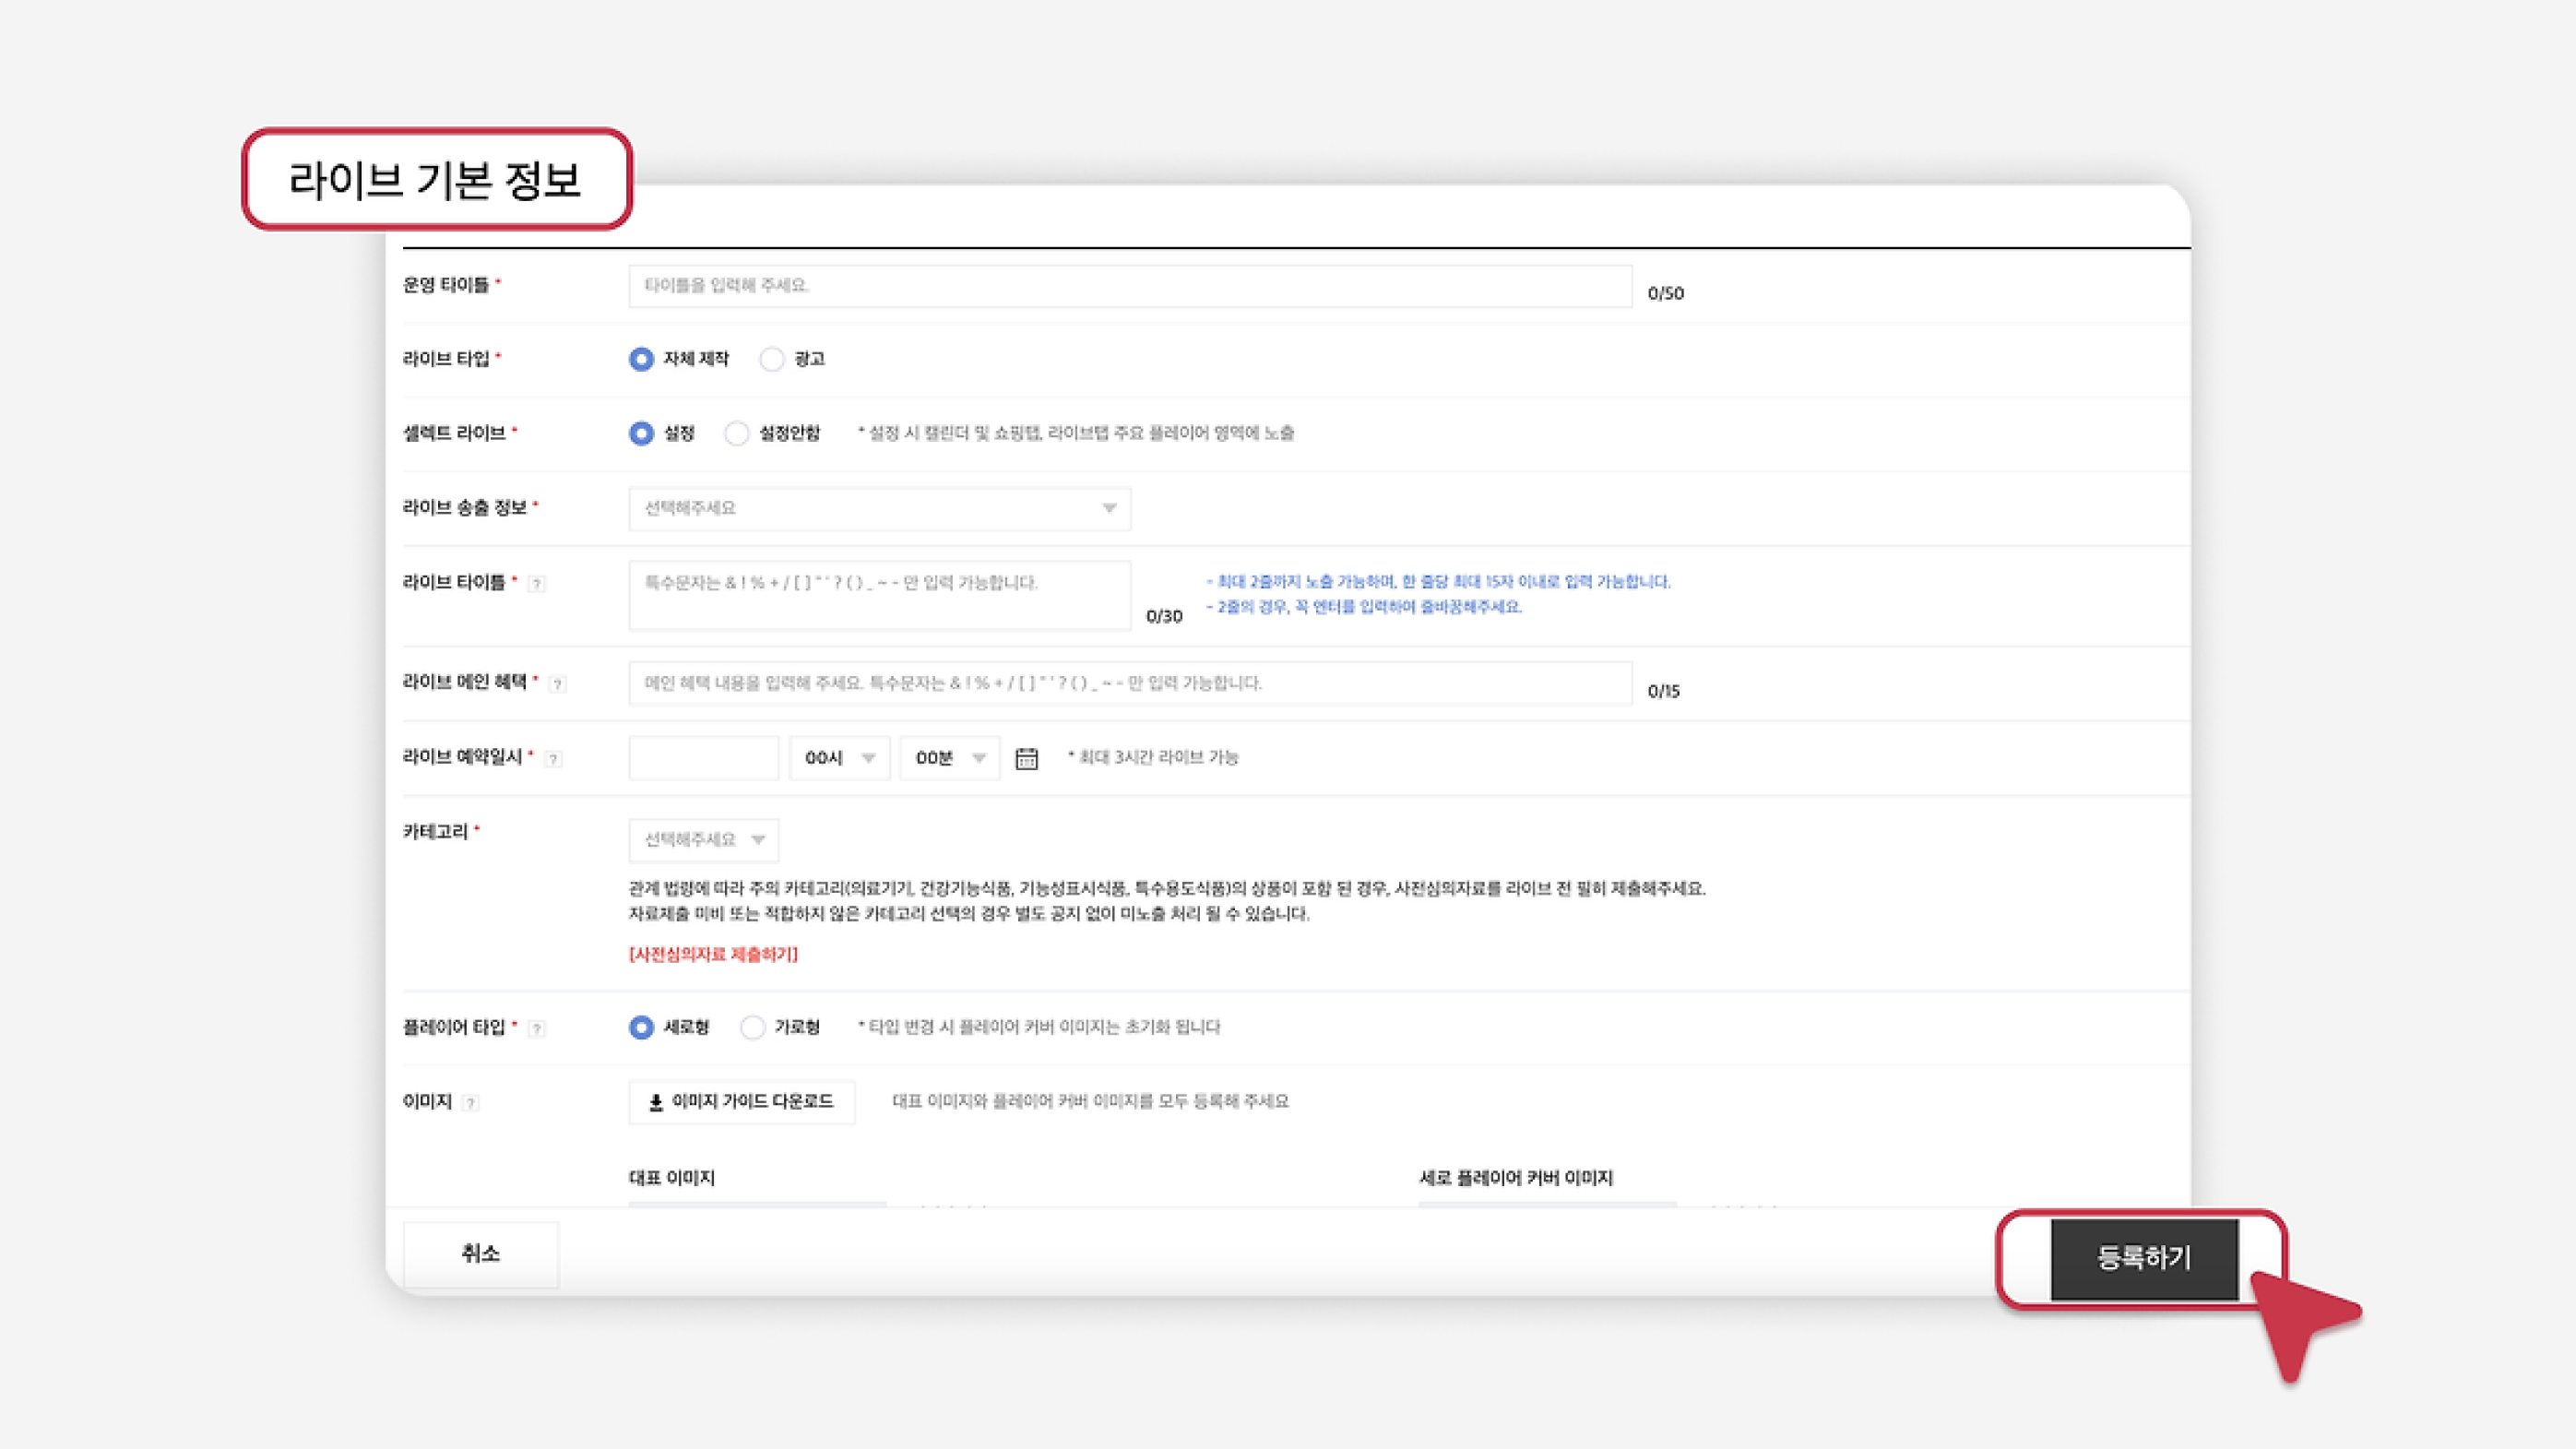Click the 취소 button
Viewport: 2576px width, 1449px height.
481,1254
